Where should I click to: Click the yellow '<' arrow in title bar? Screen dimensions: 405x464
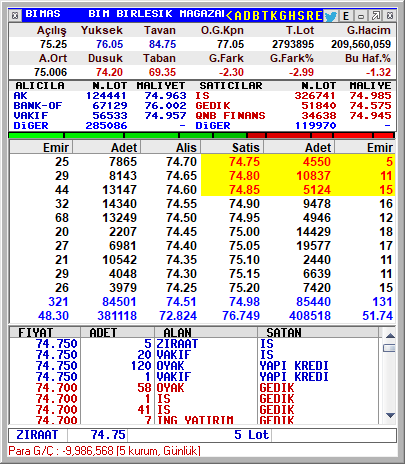coord(229,16)
